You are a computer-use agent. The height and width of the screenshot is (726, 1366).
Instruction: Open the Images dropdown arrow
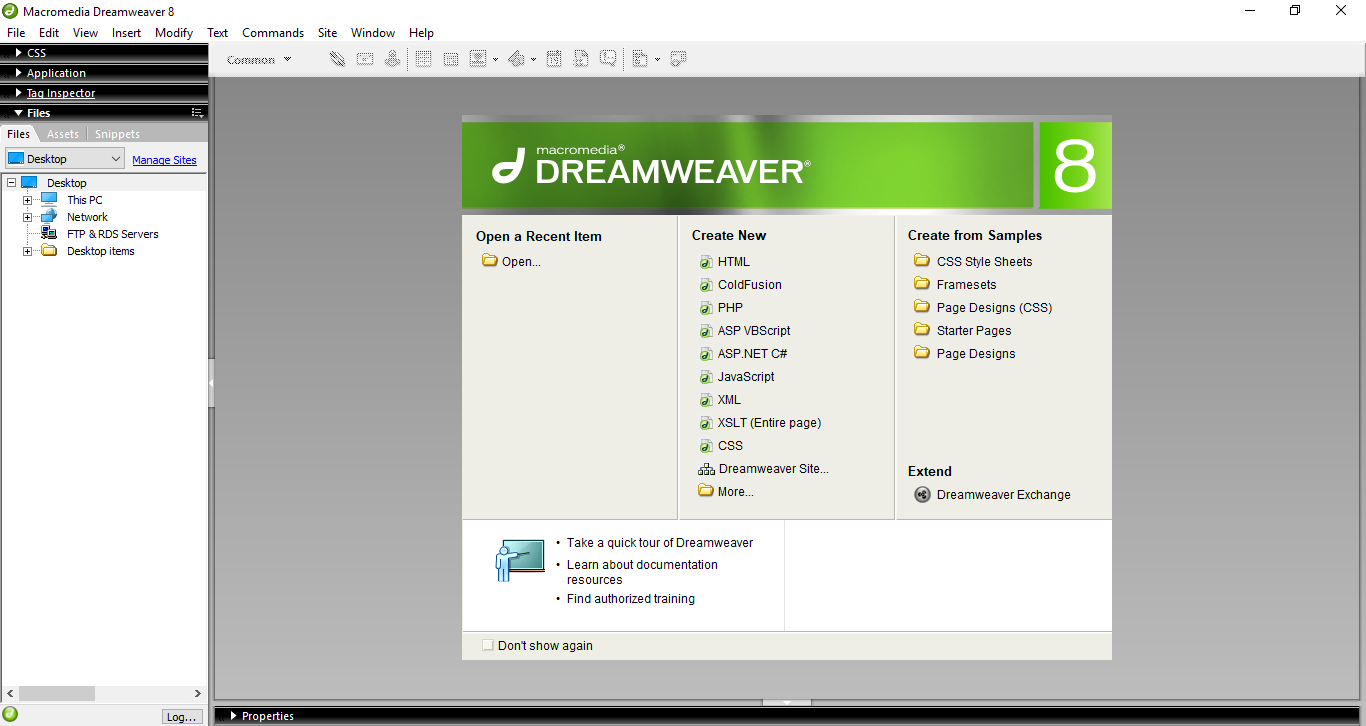coord(495,59)
